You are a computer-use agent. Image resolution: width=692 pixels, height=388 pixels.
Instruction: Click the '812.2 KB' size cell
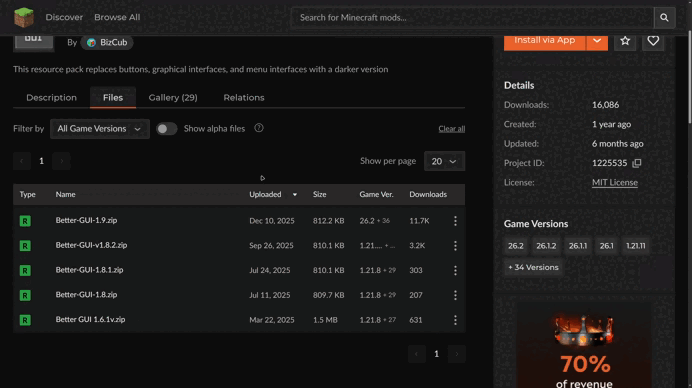click(328, 221)
